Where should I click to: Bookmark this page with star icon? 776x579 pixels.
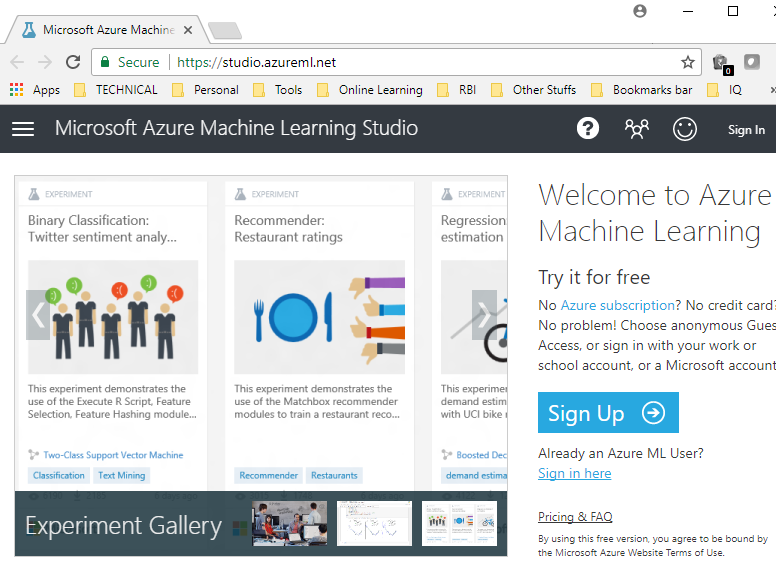point(688,62)
